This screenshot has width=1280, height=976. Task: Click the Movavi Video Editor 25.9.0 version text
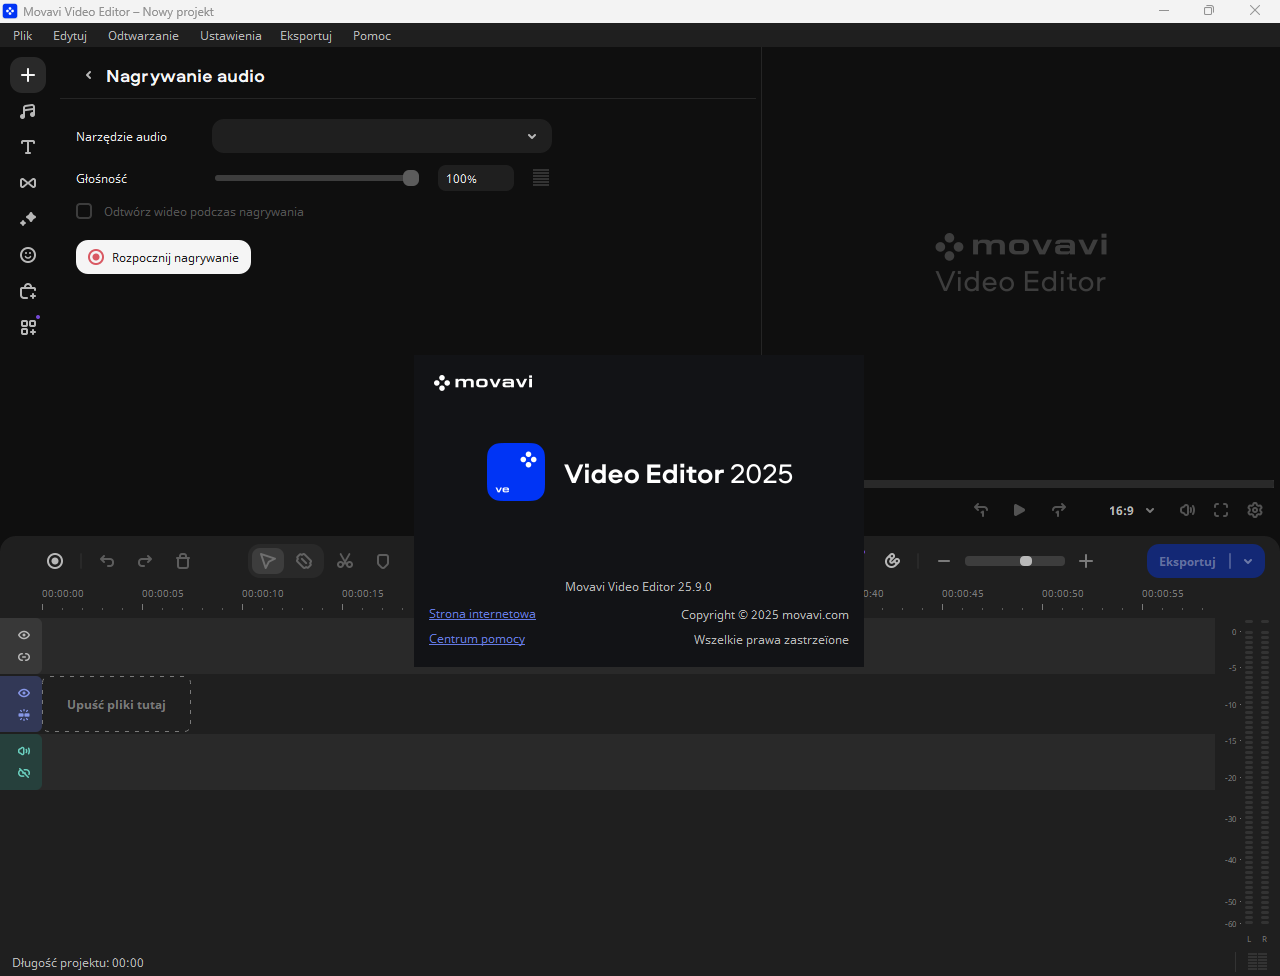(638, 587)
